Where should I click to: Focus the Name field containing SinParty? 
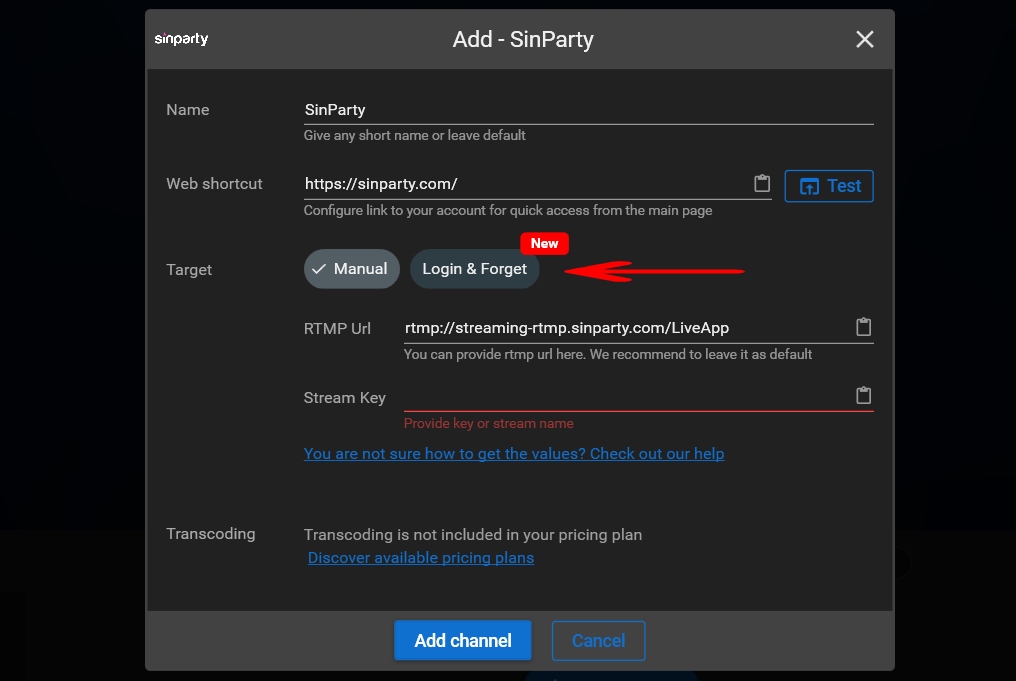pos(588,110)
